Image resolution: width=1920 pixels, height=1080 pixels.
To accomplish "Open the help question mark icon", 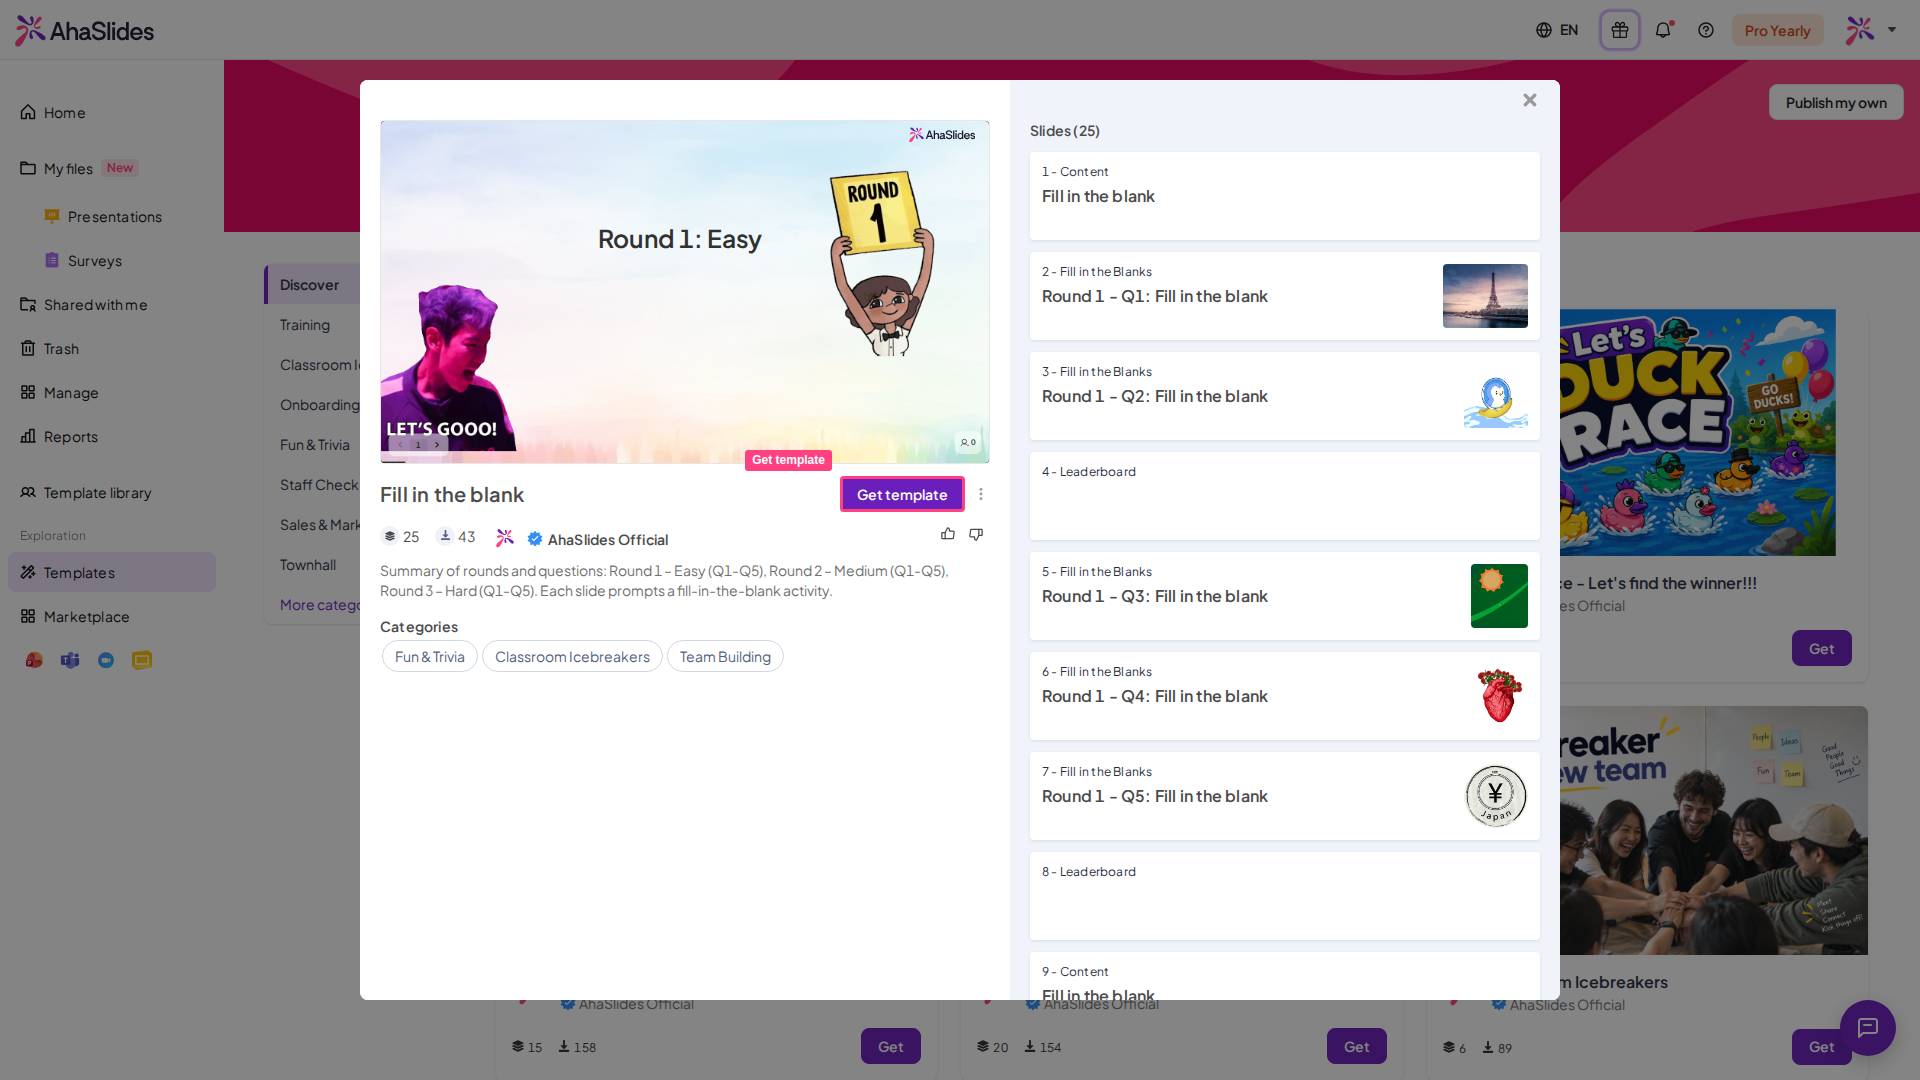I will pyautogui.click(x=1706, y=30).
